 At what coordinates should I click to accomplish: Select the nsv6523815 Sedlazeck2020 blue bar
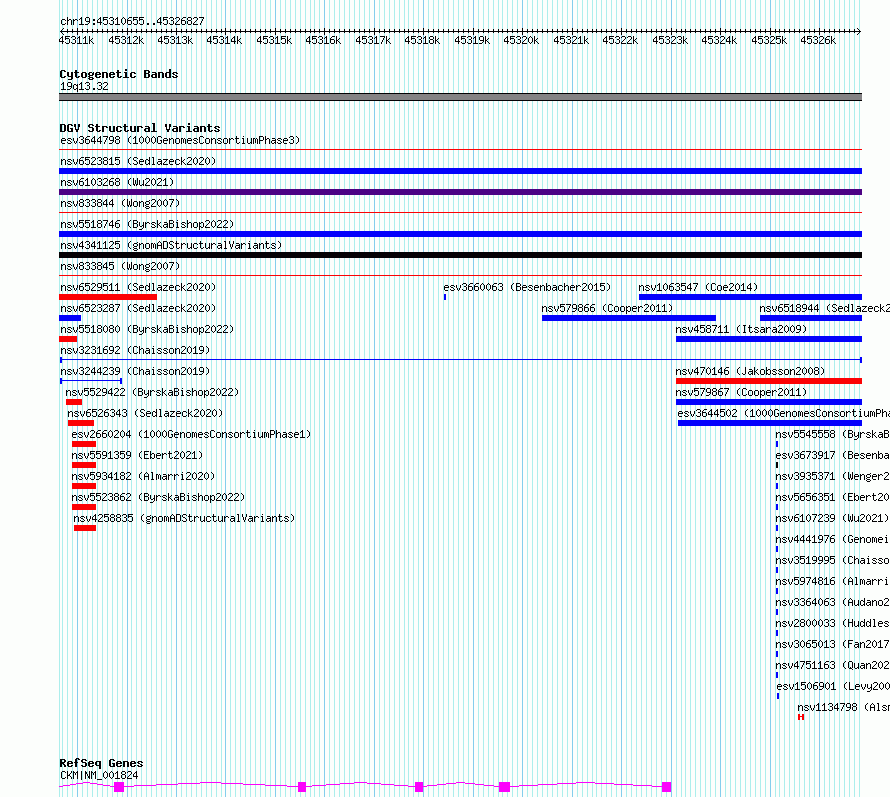(460, 171)
